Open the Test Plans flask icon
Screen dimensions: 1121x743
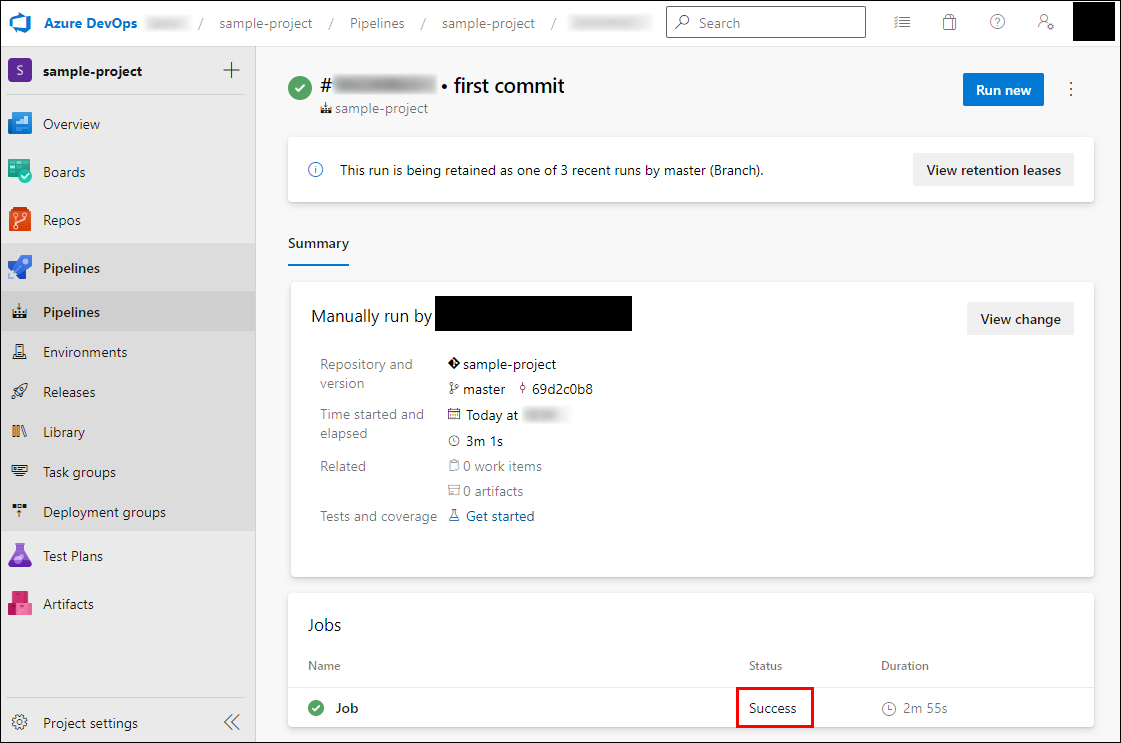[x=20, y=556]
